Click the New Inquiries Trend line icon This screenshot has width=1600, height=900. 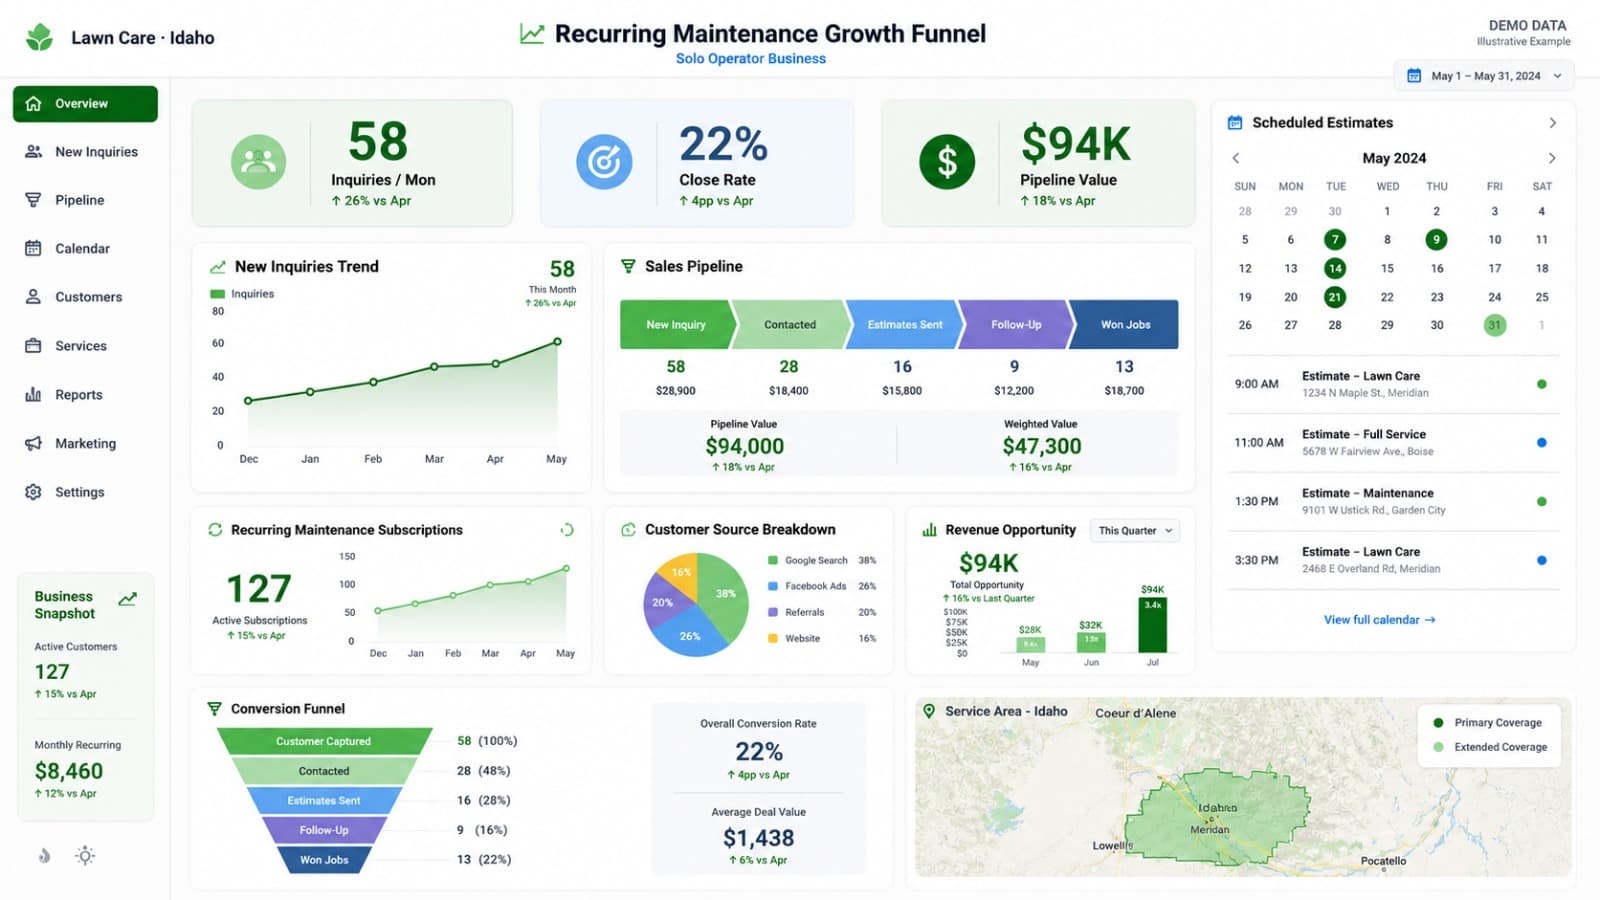[217, 267]
